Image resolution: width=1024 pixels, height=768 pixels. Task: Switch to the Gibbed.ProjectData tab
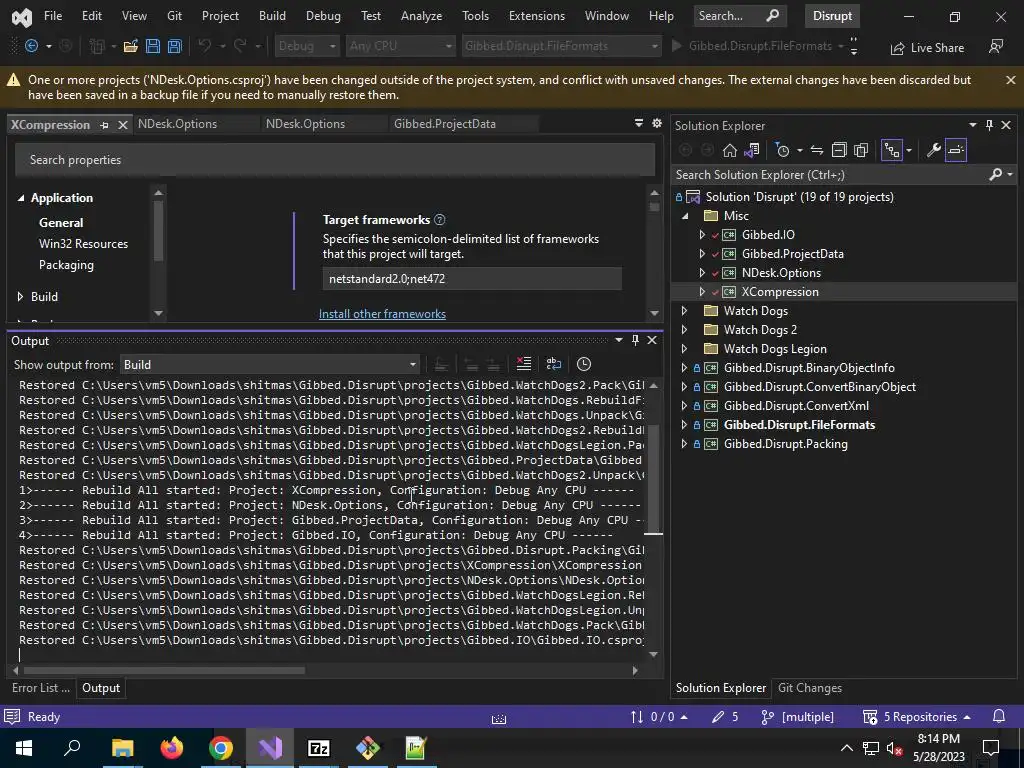tap(445, 123)
